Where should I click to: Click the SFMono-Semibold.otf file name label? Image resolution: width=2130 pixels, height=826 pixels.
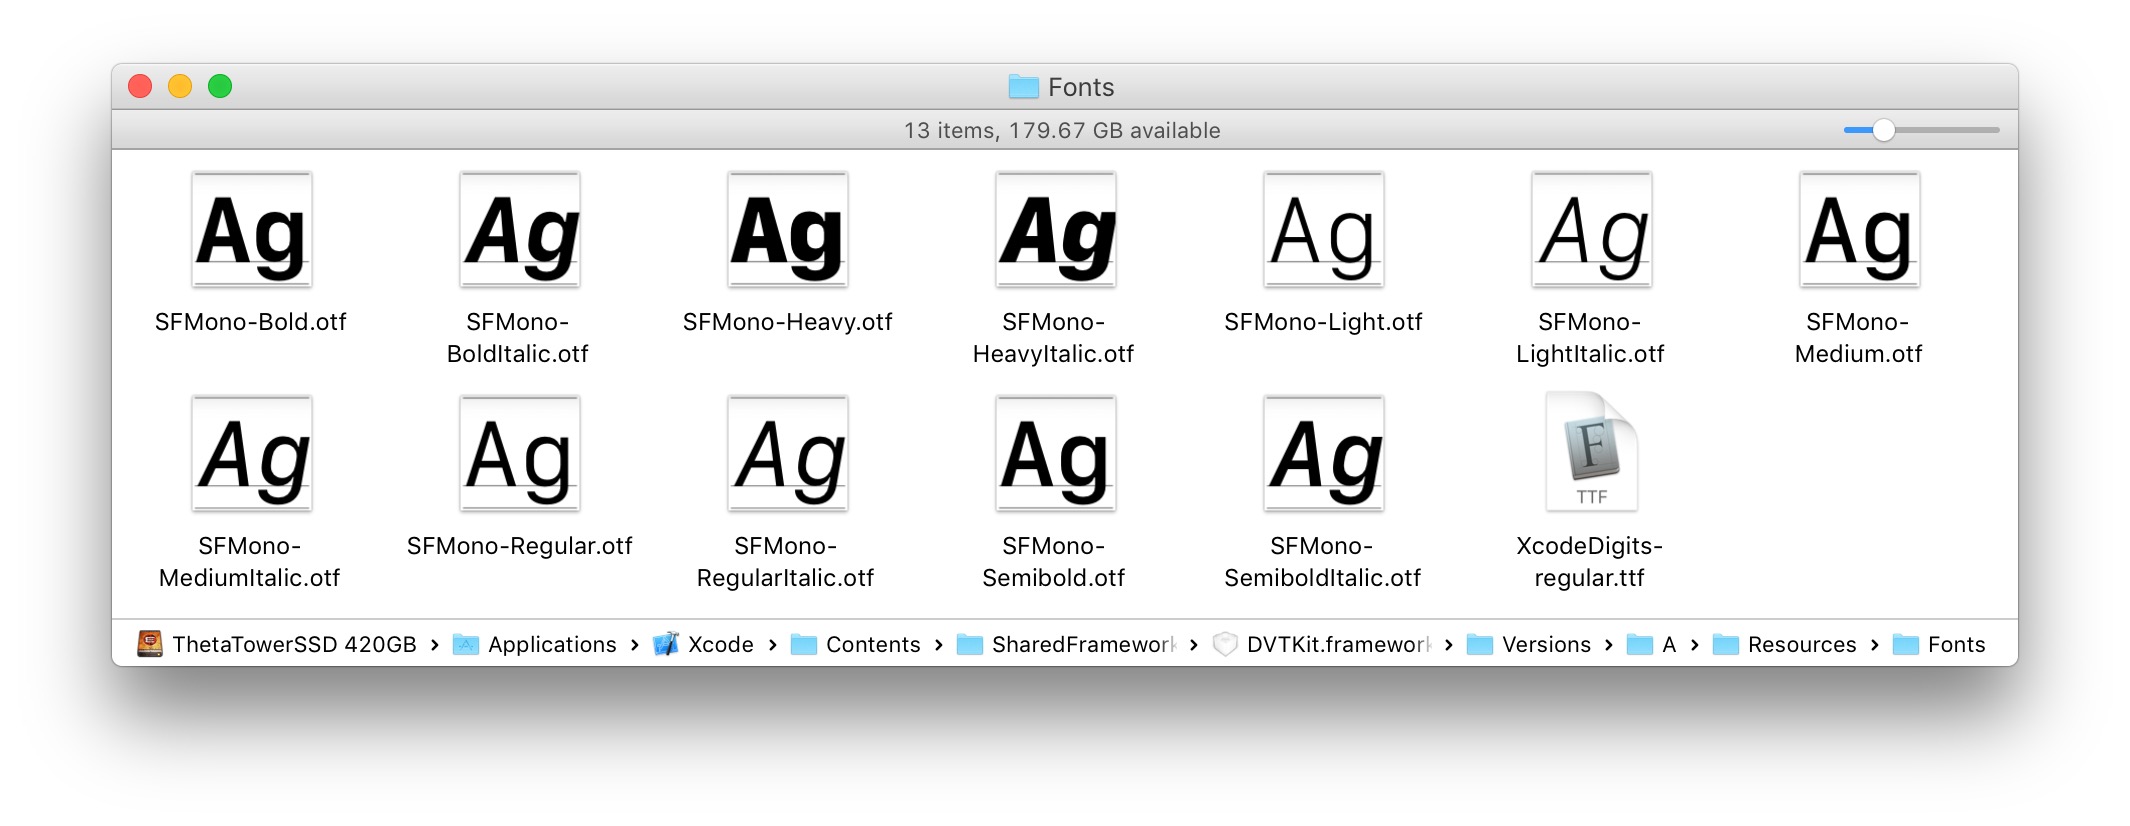1054,562
